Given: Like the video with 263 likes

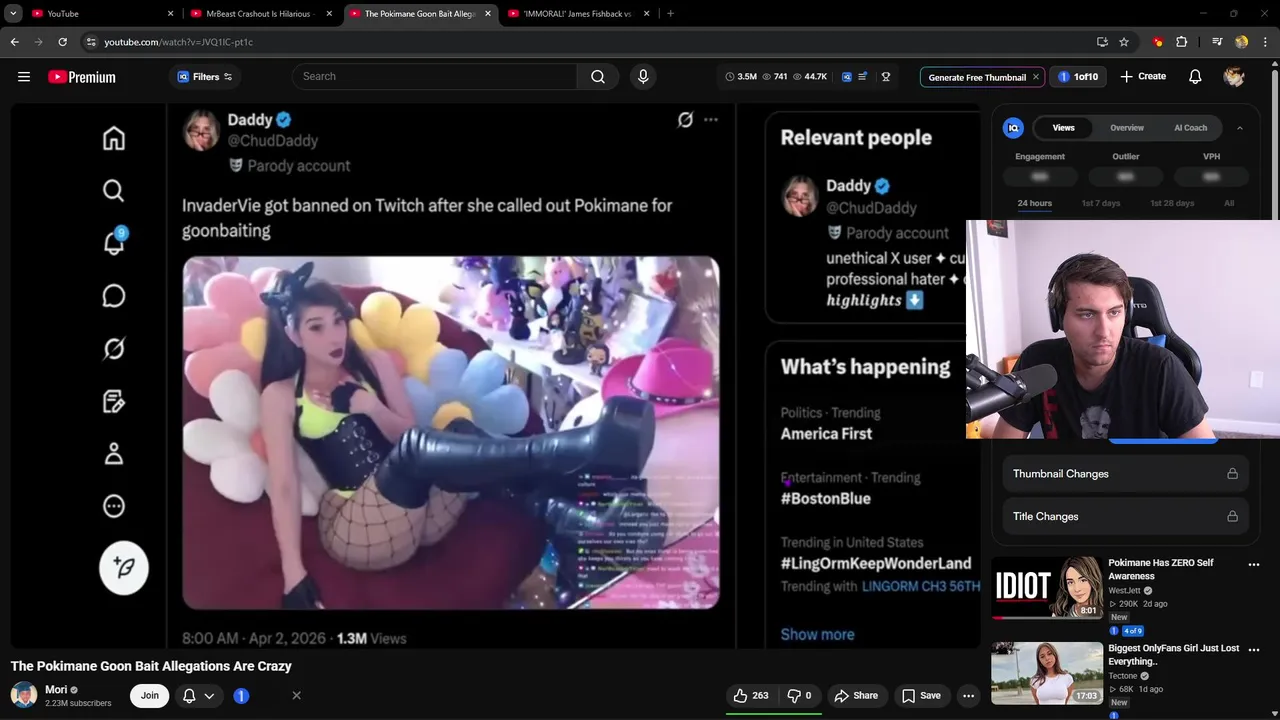Looking at the screenshot, I should [x=751, y=696].
